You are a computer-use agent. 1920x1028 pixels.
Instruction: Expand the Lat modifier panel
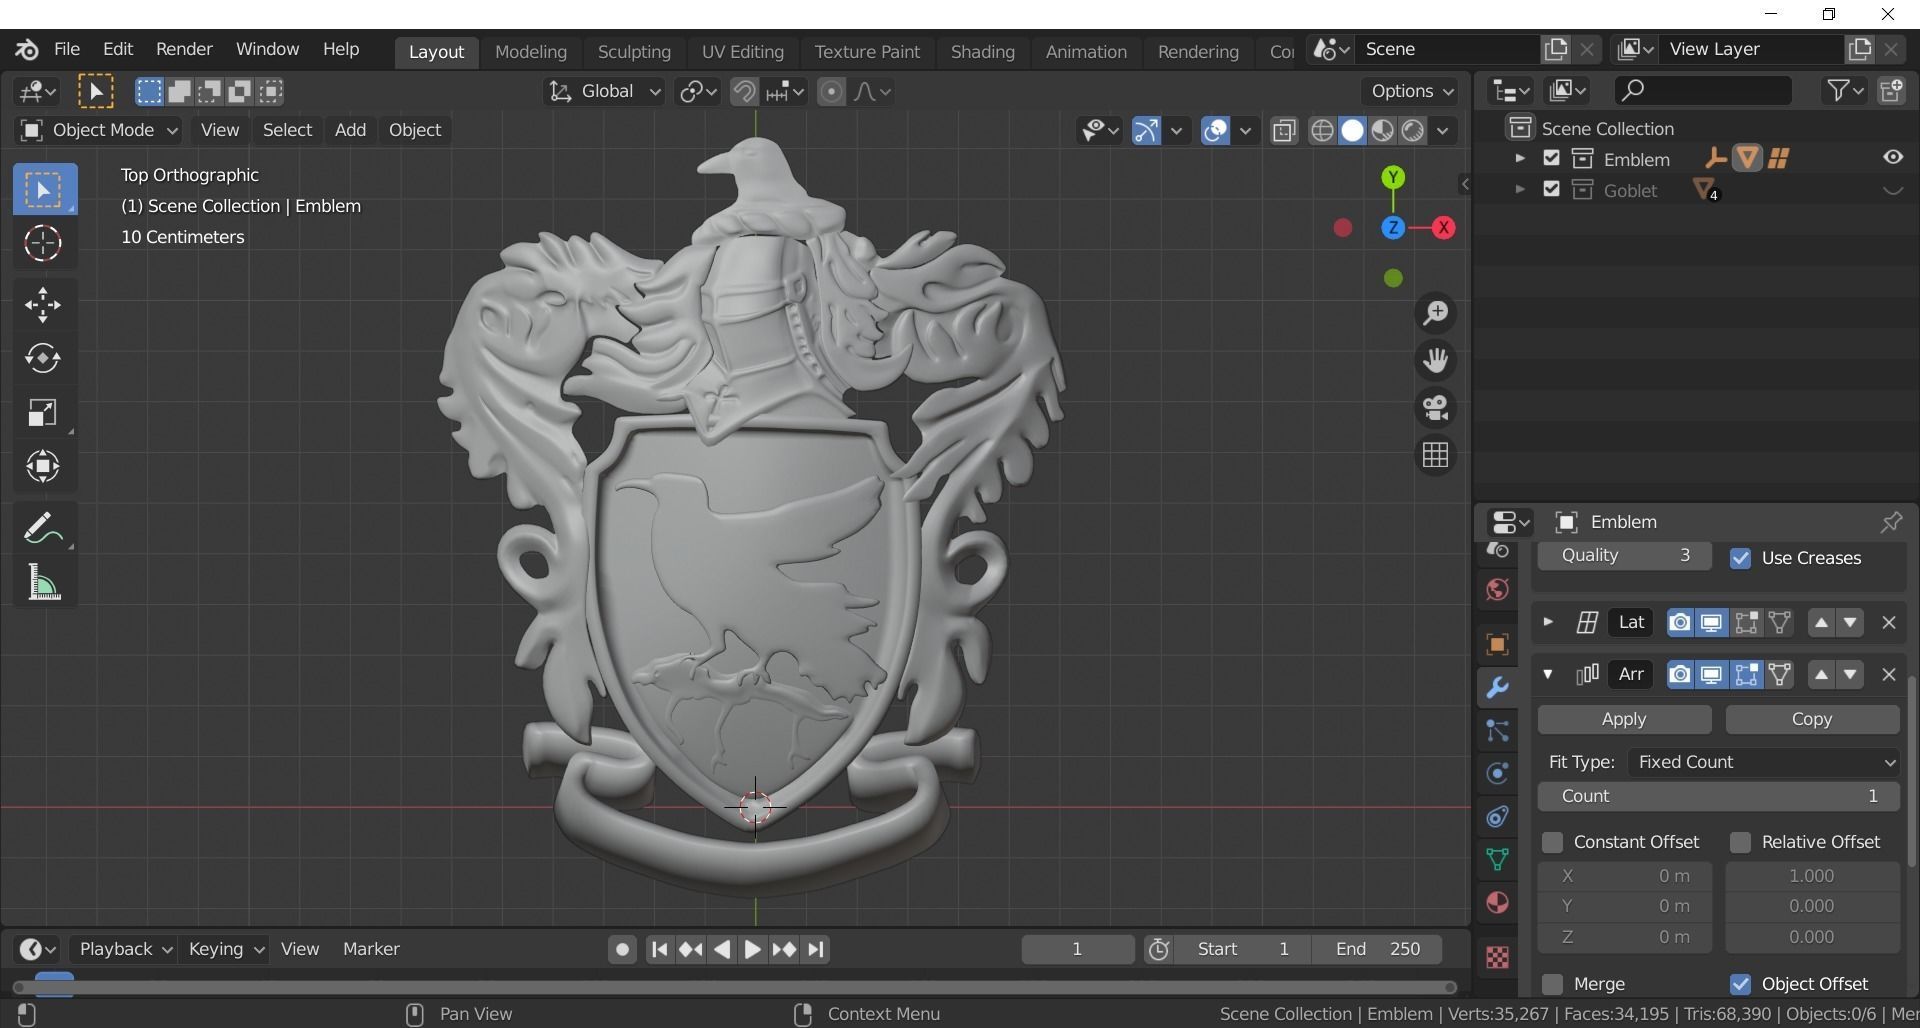(x=1548, y=622)
